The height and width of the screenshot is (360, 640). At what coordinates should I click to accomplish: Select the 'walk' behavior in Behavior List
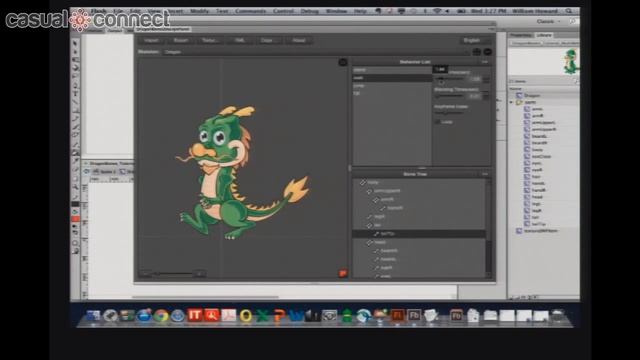click(x=392, y=78)
